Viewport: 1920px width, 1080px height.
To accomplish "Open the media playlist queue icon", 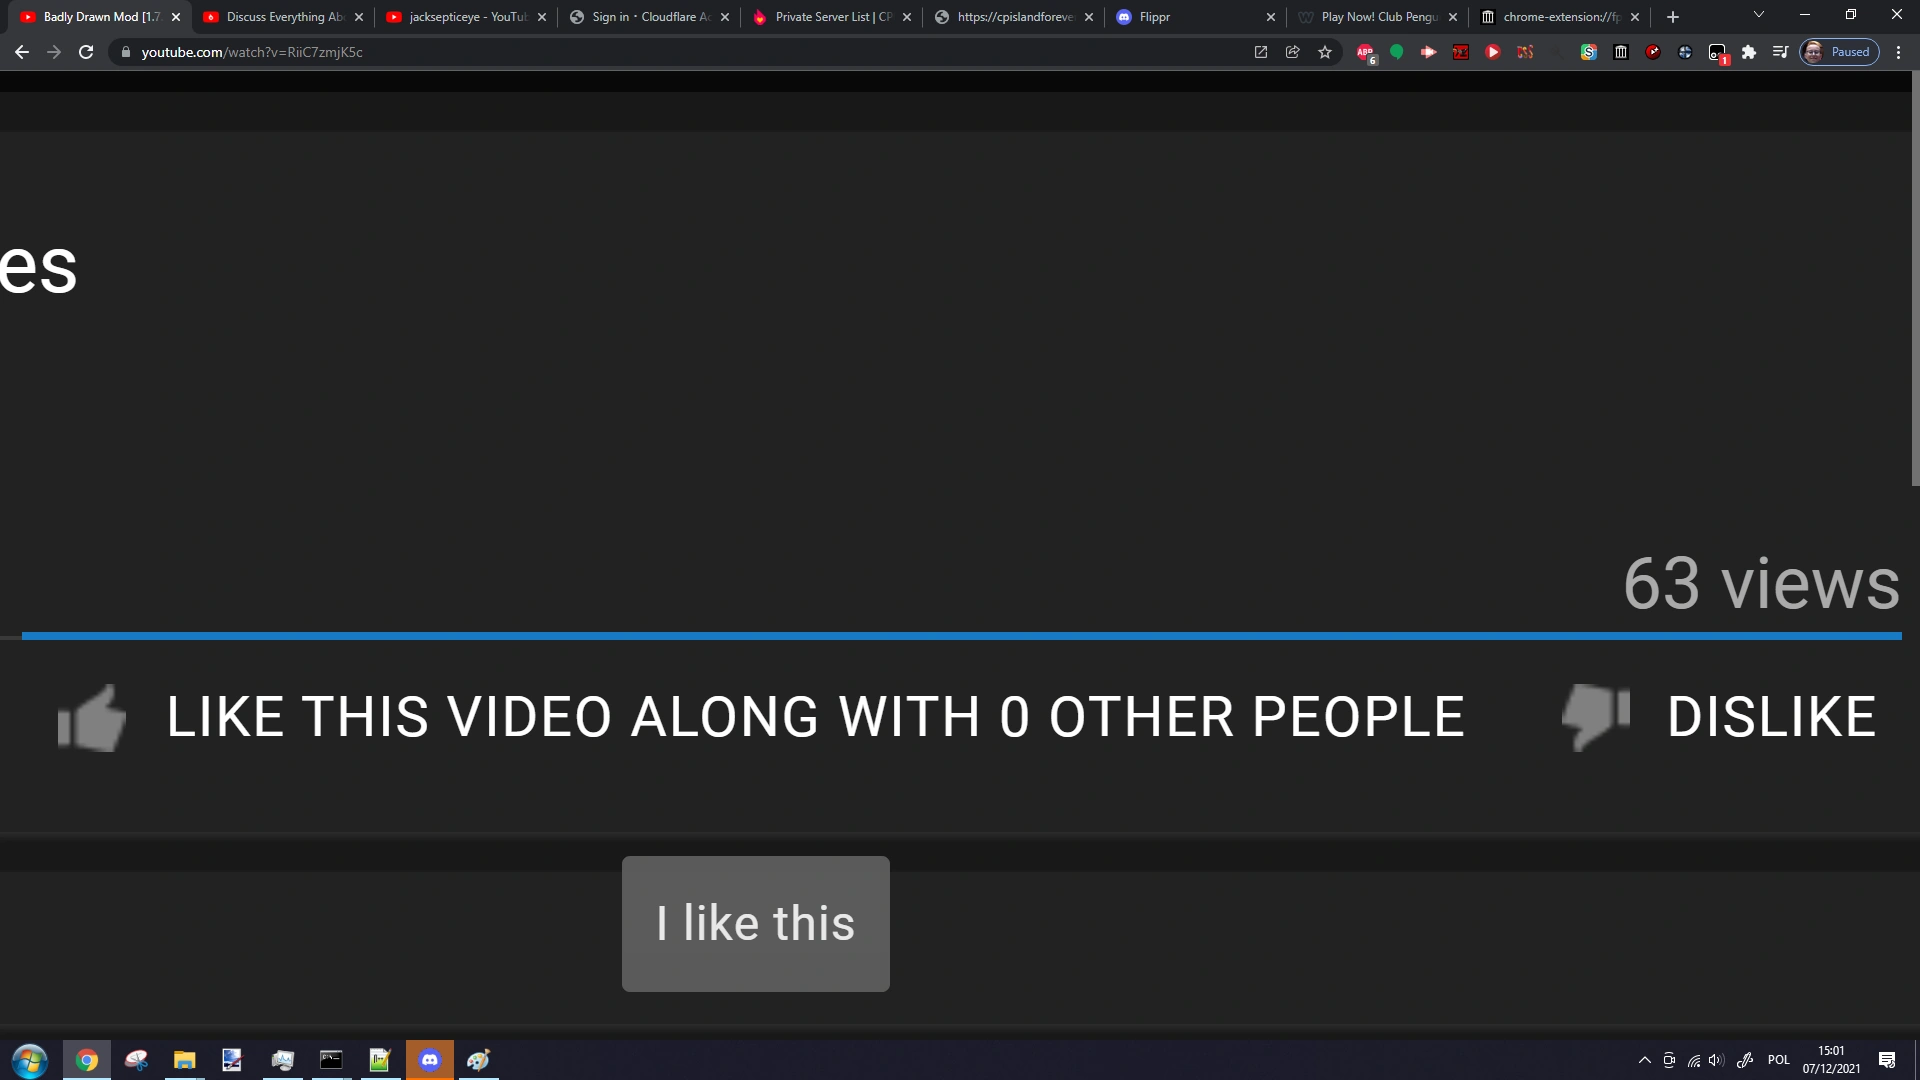I will tap(1781, 52).
